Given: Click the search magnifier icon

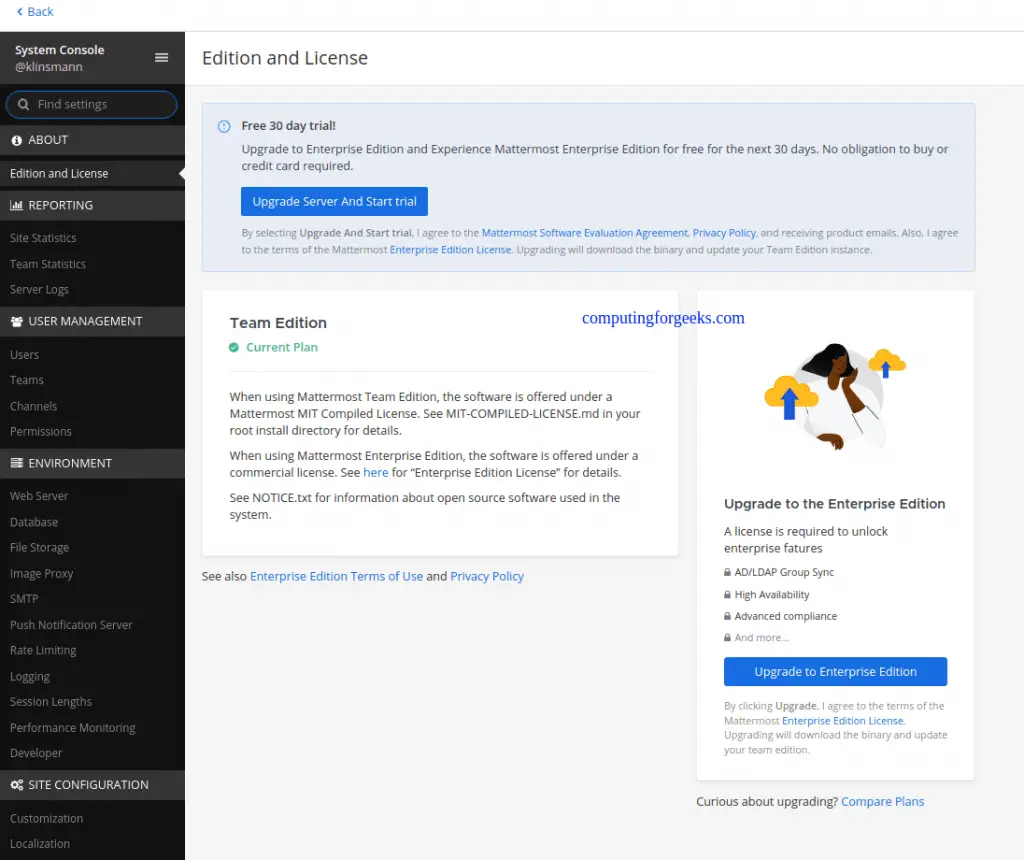Looking at the screenshot, I should tap(24, 104).
